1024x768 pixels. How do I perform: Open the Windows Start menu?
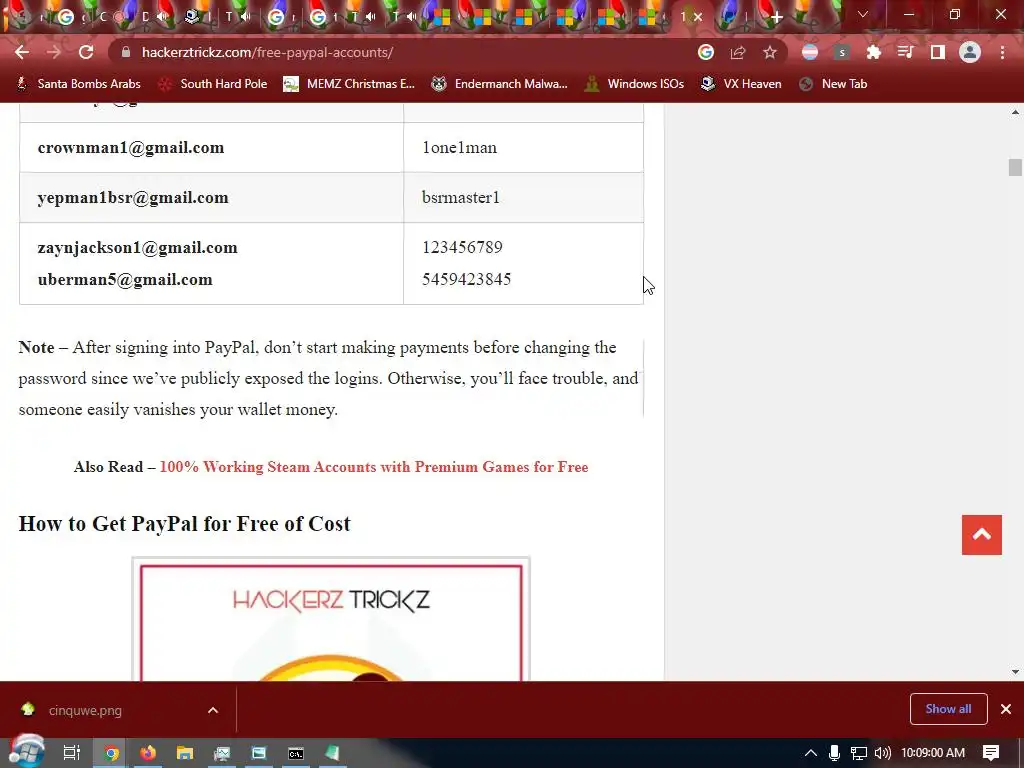[x=27, y=752]
